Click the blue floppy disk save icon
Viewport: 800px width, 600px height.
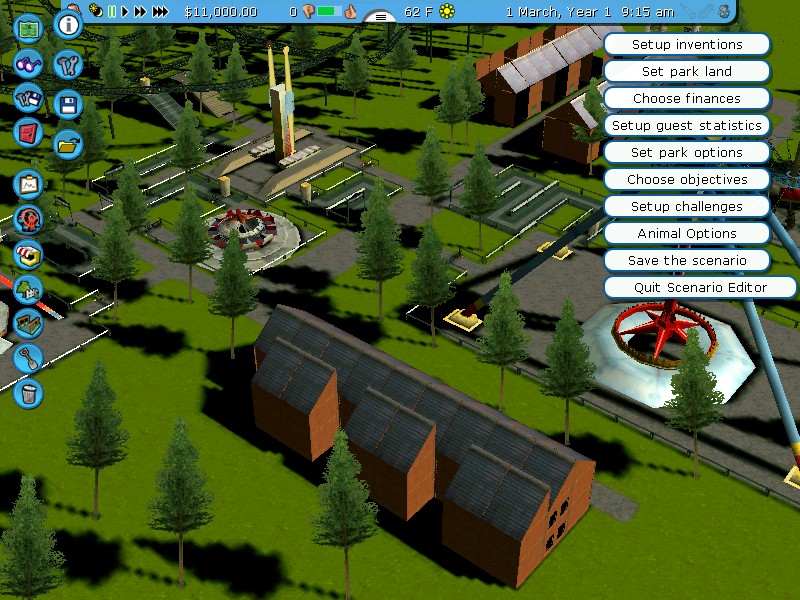pos(68,105)
